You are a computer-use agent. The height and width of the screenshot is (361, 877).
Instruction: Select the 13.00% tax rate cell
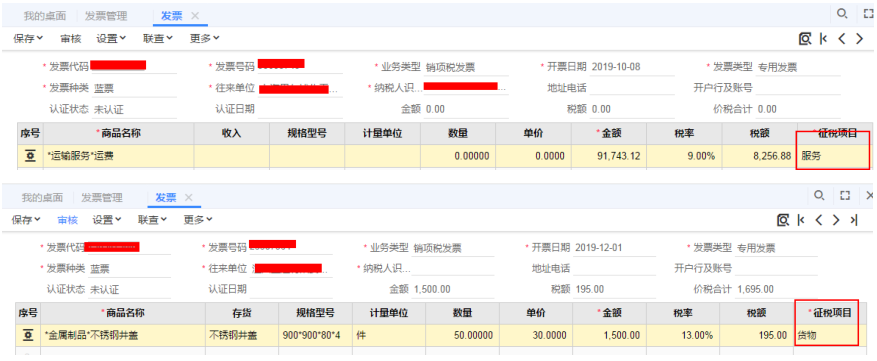[683, 335]
